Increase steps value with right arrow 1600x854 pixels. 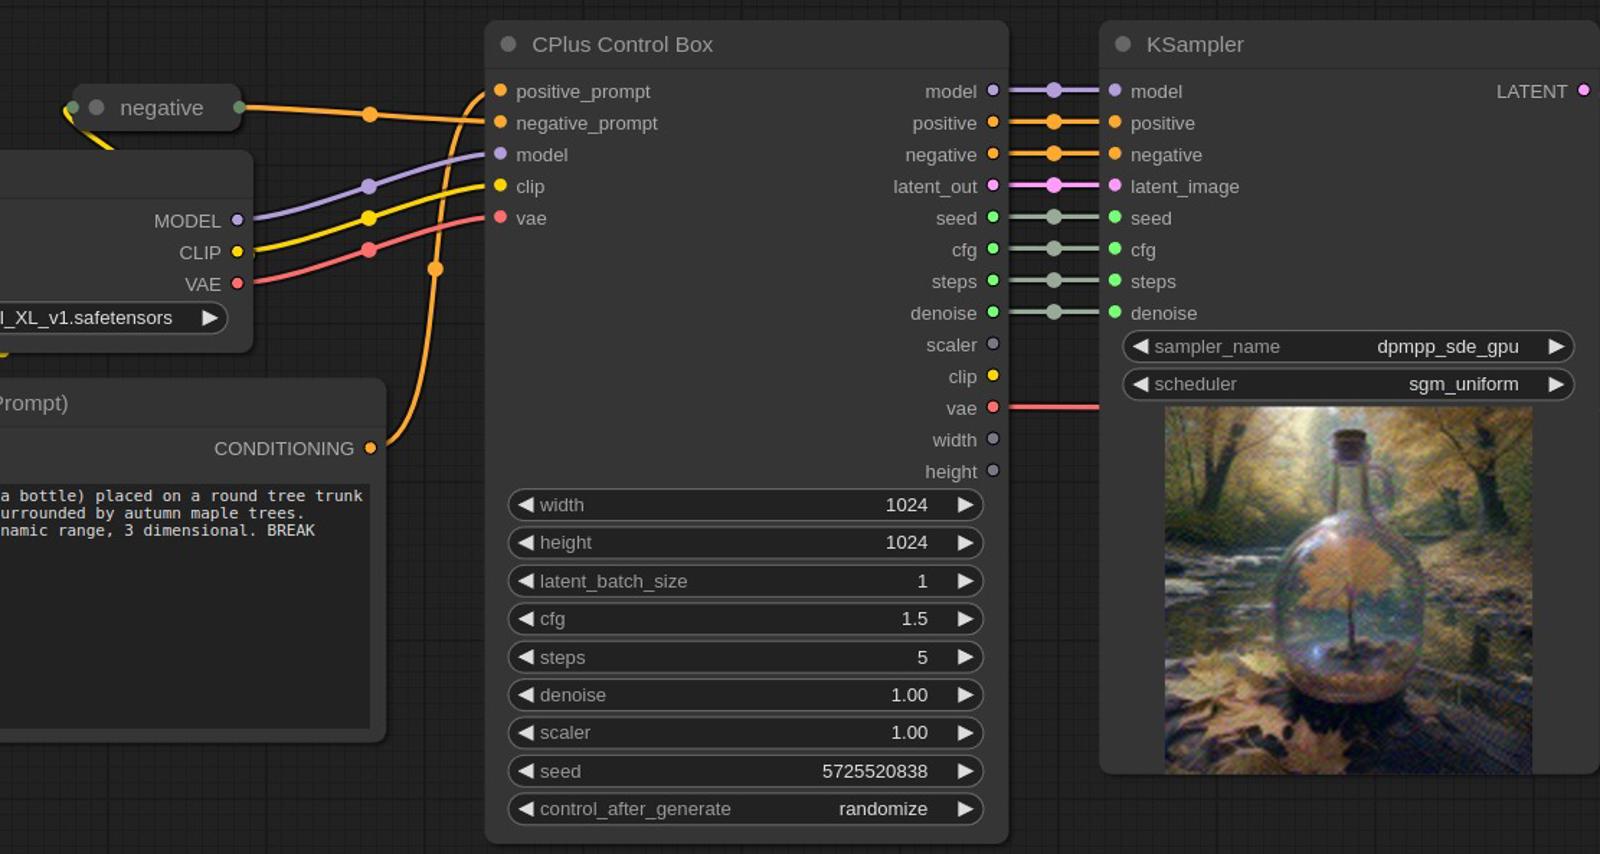(x=965, y=657)
